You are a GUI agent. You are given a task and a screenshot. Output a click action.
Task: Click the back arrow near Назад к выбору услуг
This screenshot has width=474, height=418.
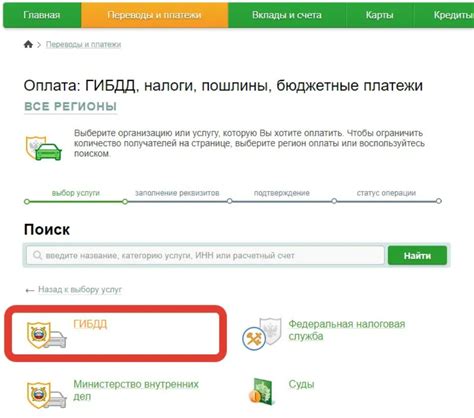coord(30,290)
